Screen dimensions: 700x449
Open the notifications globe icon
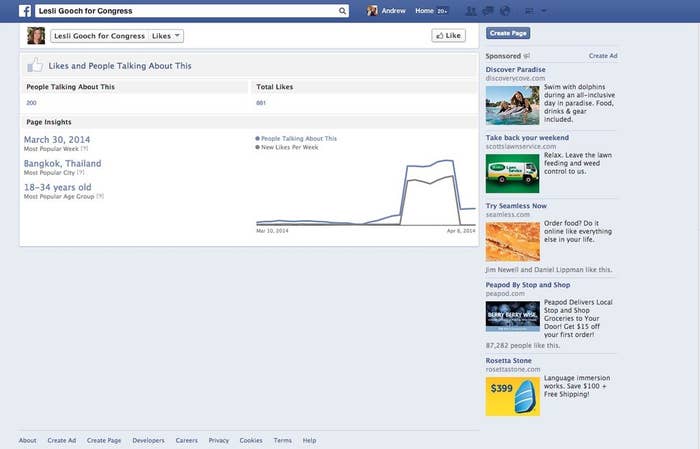tap(504, 11)
